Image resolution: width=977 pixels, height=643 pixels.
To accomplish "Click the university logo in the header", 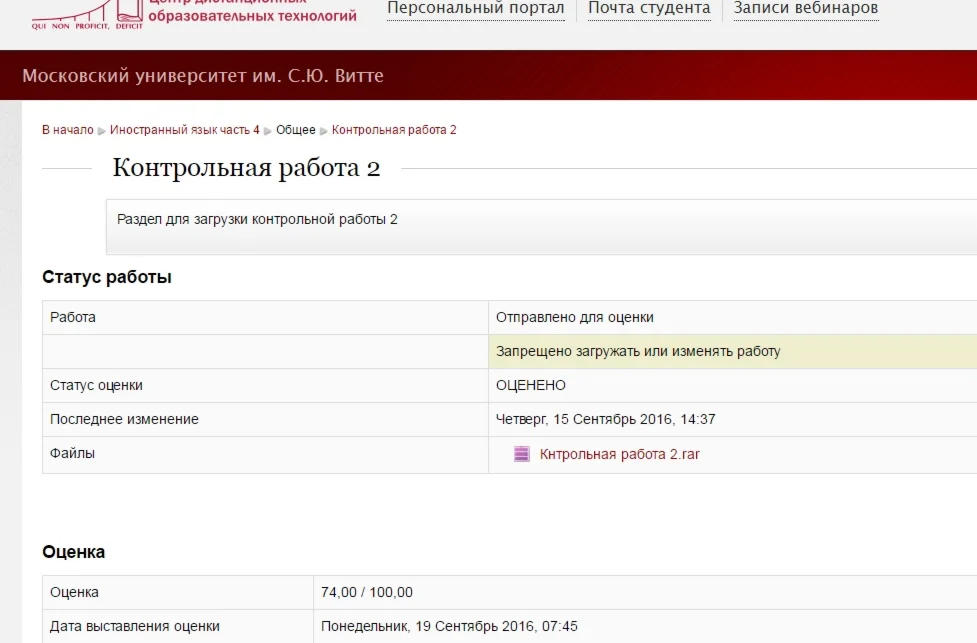I will tap(86, 14).
